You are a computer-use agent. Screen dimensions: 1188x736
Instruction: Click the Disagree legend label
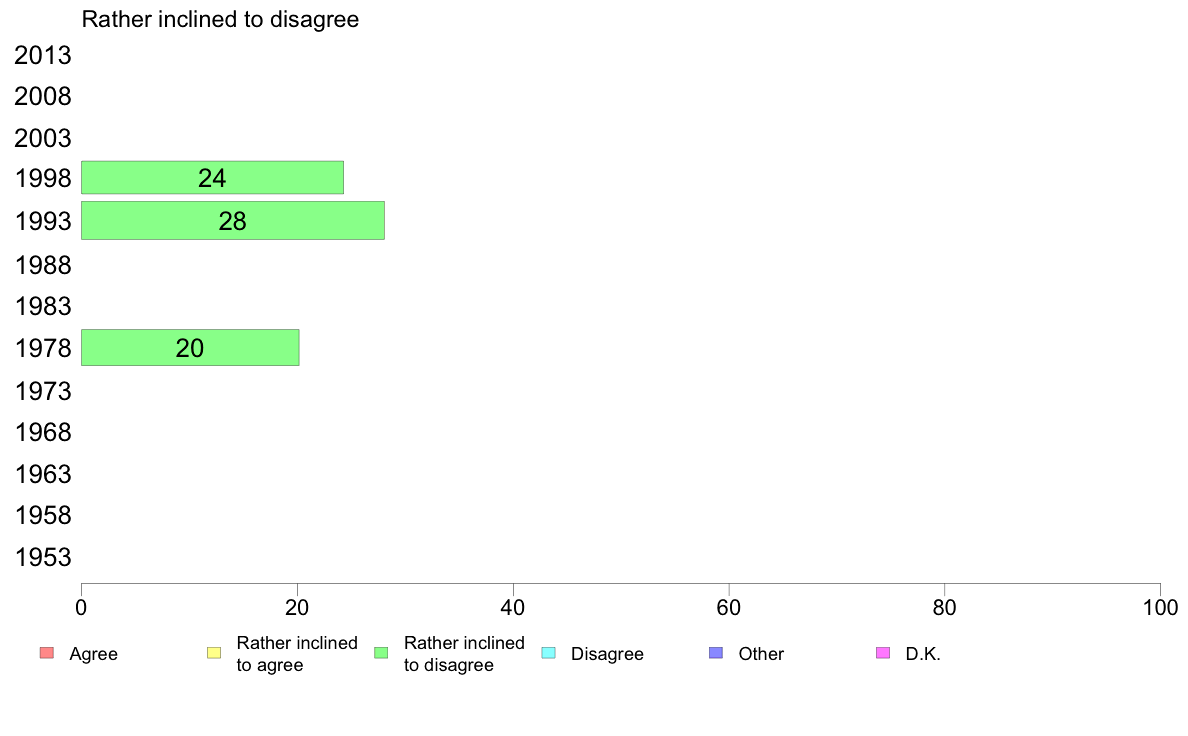(x=607, y=654)
